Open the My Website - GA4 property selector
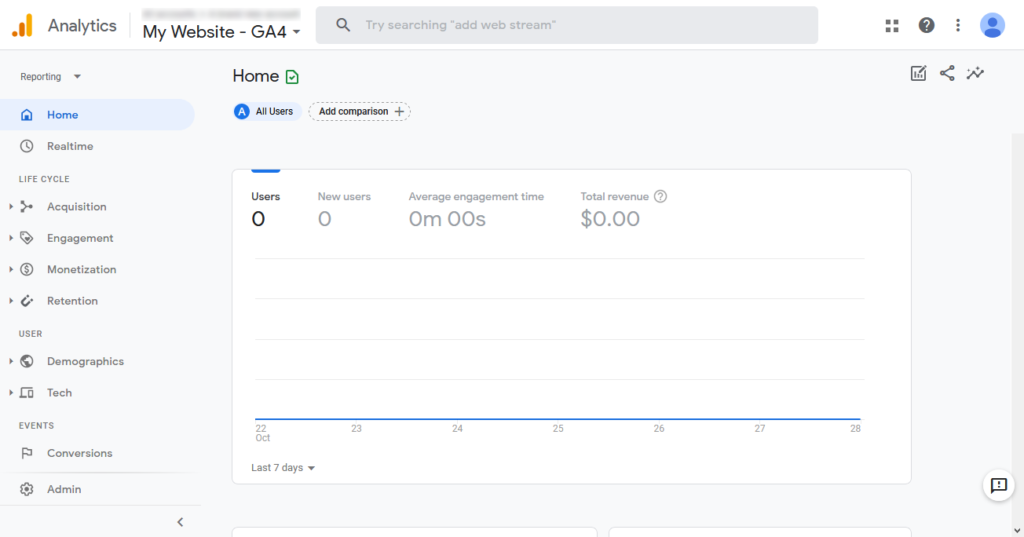The width and height of the screenshot is (1024, 537). click(x=221, y=32)
